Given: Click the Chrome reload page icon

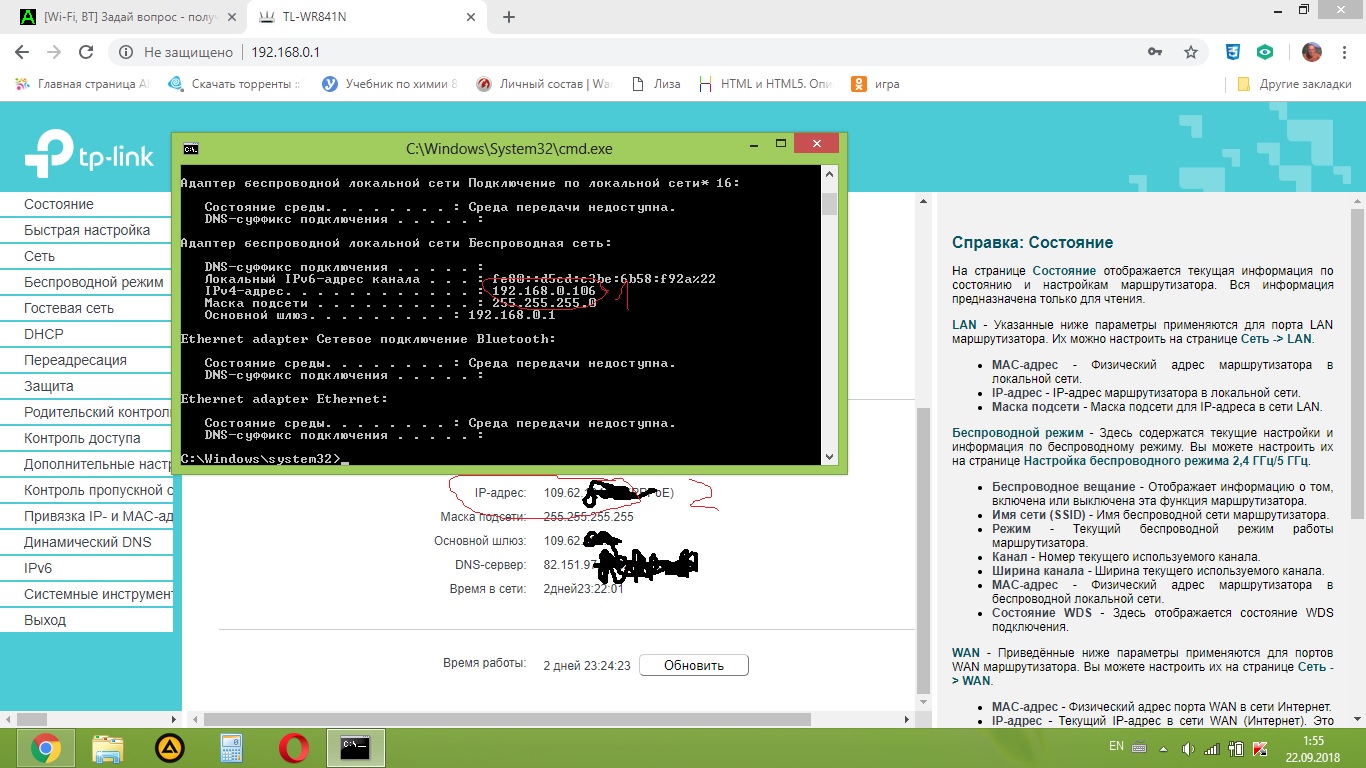Looking at the screenshot, I should tap(86, 52).
